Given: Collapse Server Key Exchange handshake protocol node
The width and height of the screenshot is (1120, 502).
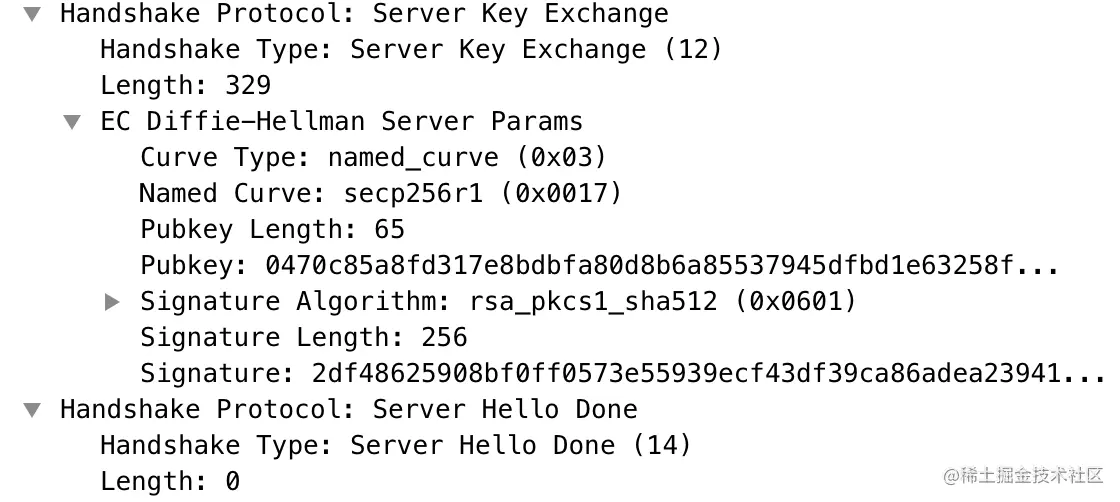Looking at the screenshot, I should click(x=33, y=15).
